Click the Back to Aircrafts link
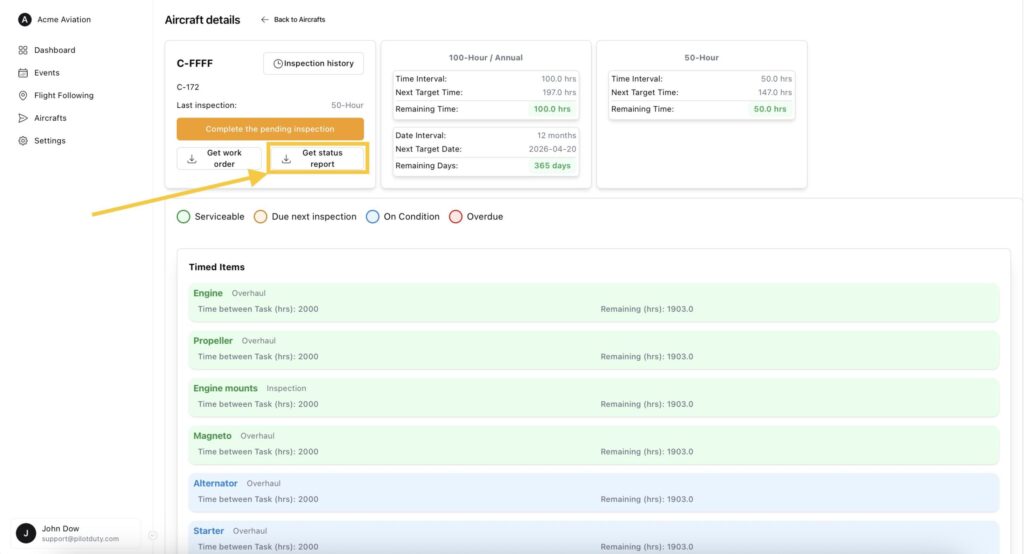 pyautogui.click(x=293, y=20)
